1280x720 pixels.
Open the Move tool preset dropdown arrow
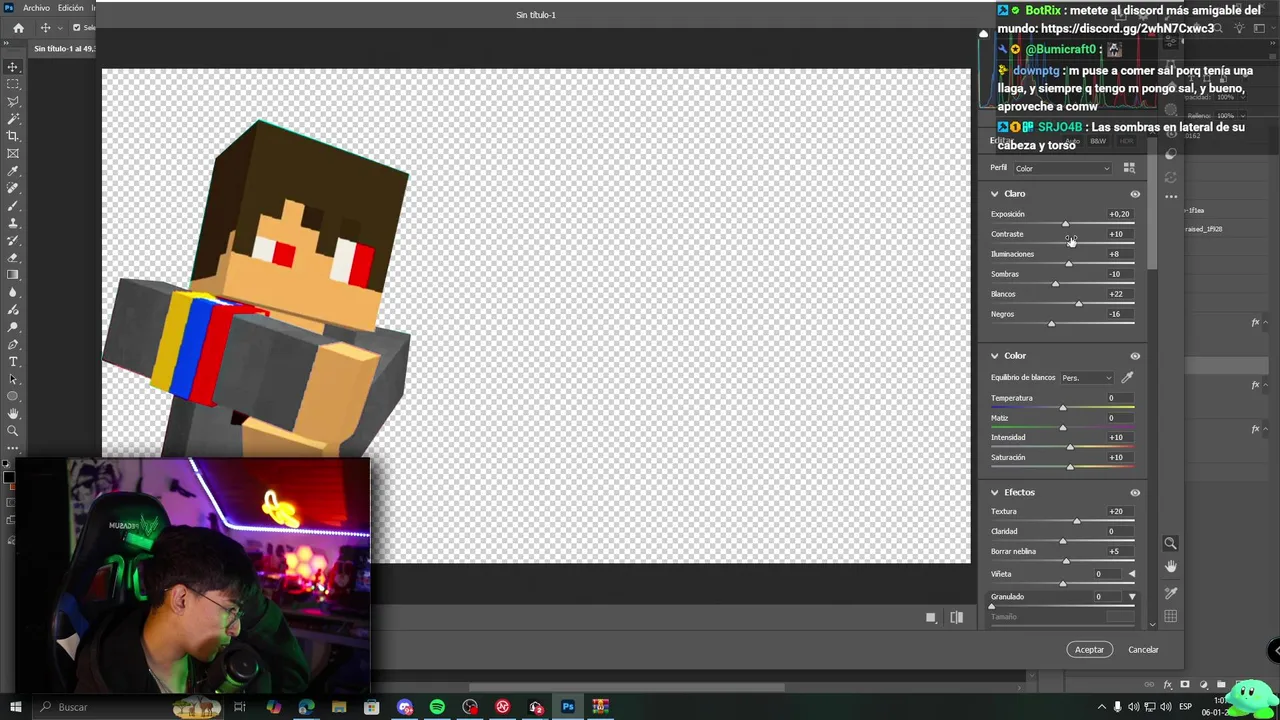coord(60,28)
